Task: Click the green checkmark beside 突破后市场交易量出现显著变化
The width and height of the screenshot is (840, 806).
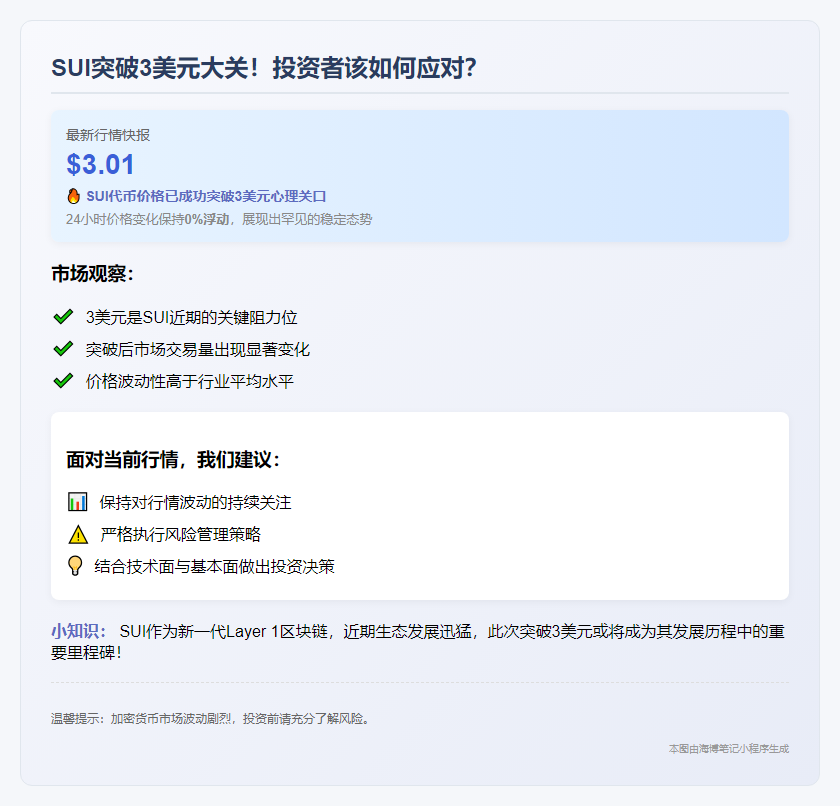Action: 63,349
